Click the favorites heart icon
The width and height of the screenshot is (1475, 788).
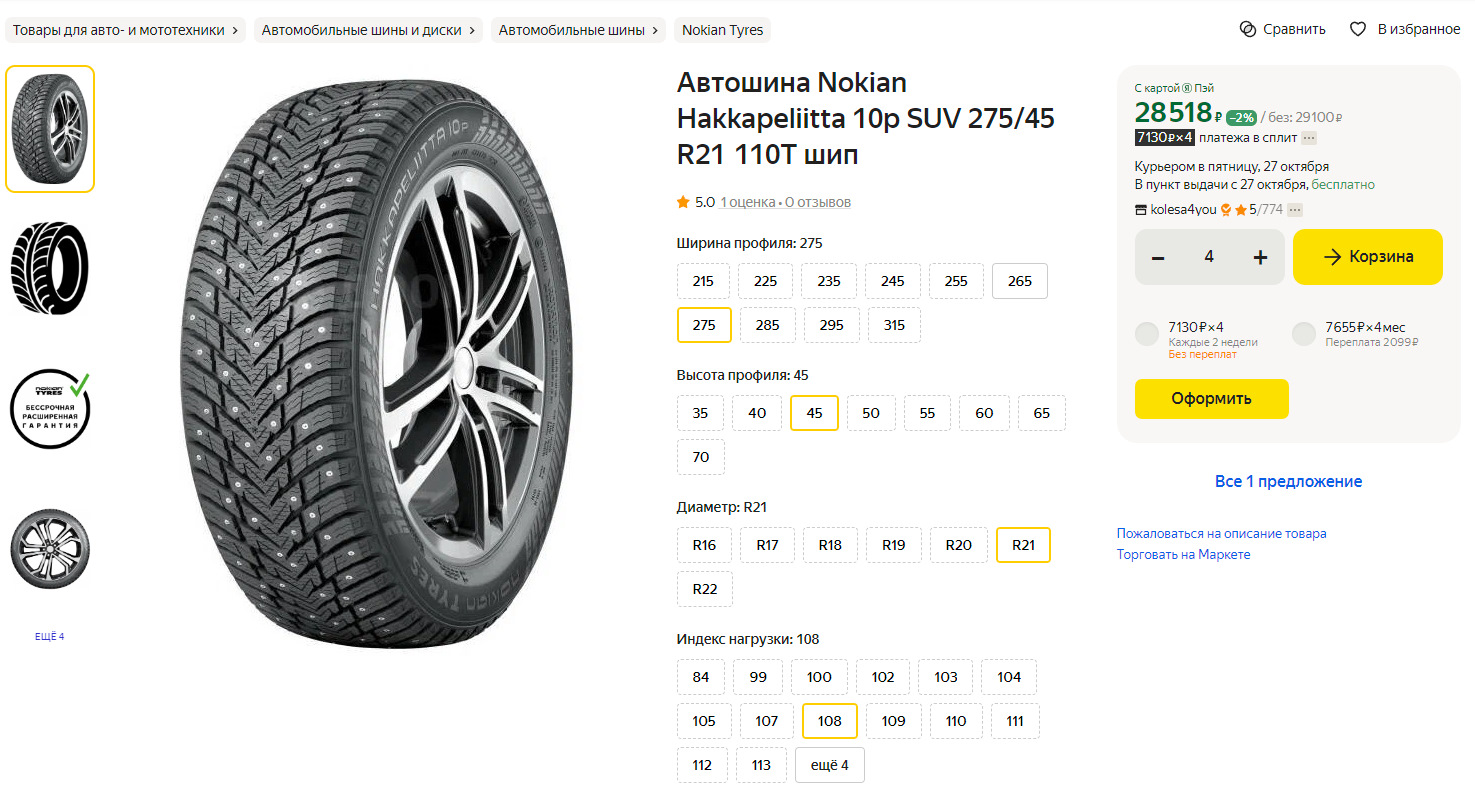pos(1358,29)
